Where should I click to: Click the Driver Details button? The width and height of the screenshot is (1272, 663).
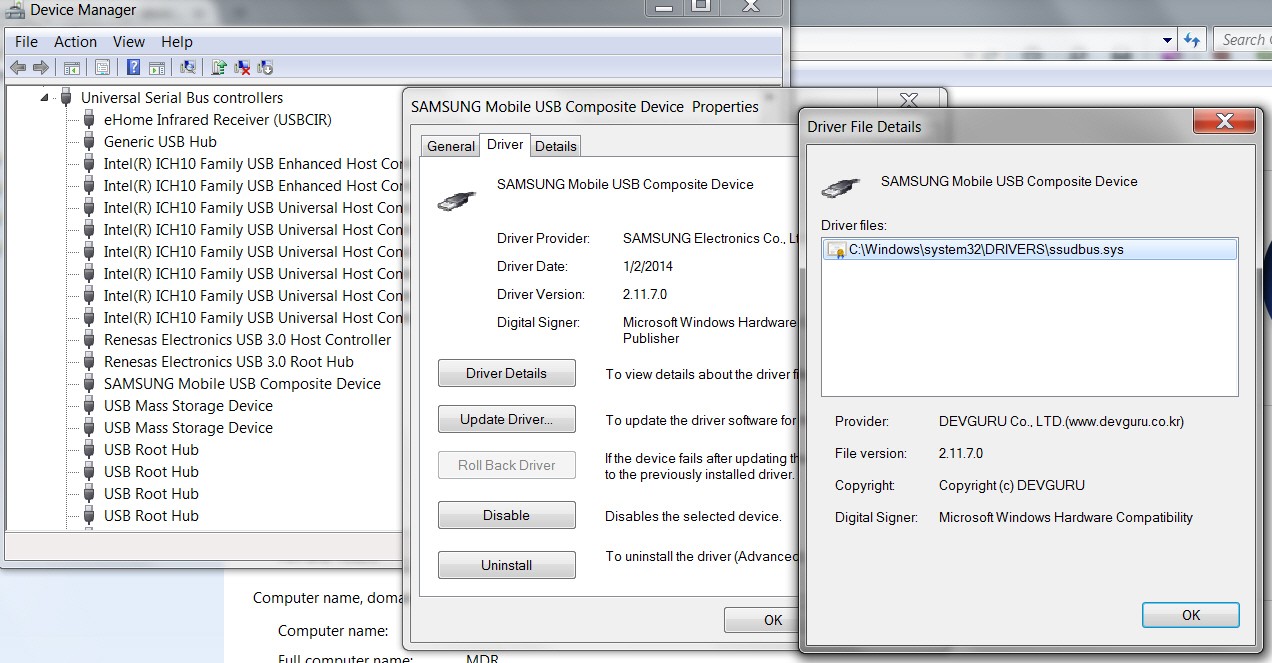(507, 373)
